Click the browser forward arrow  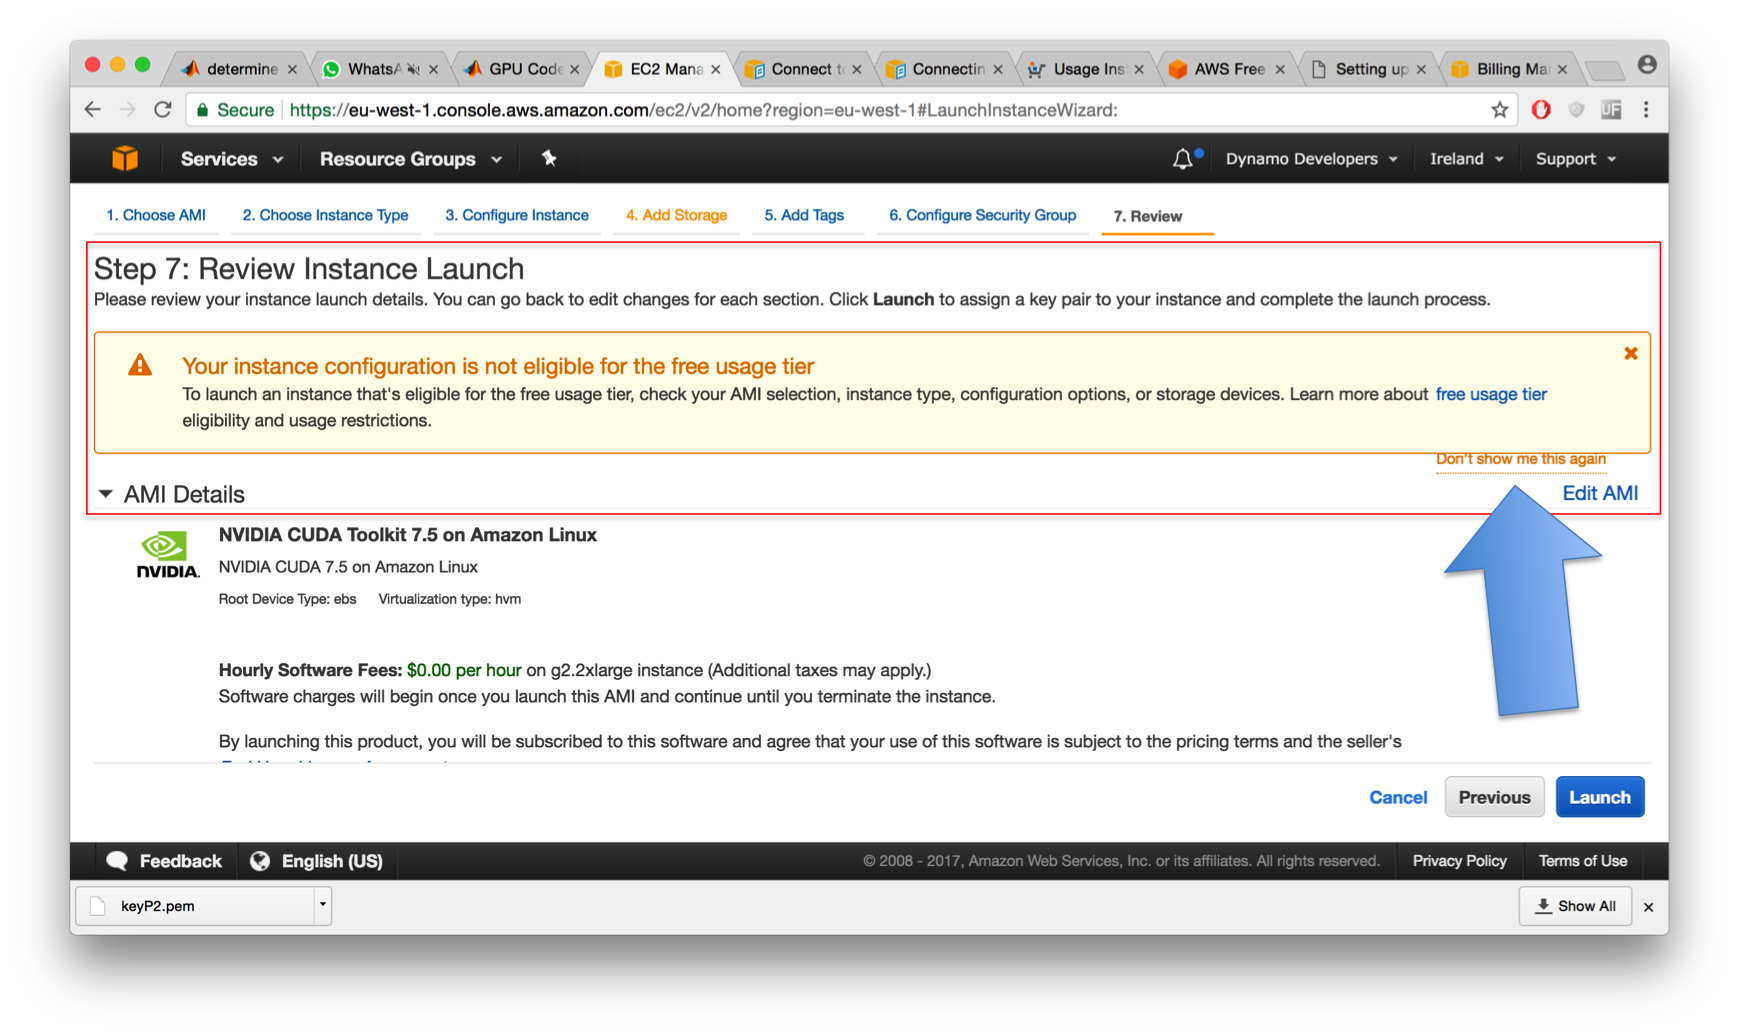click(128, 110)
